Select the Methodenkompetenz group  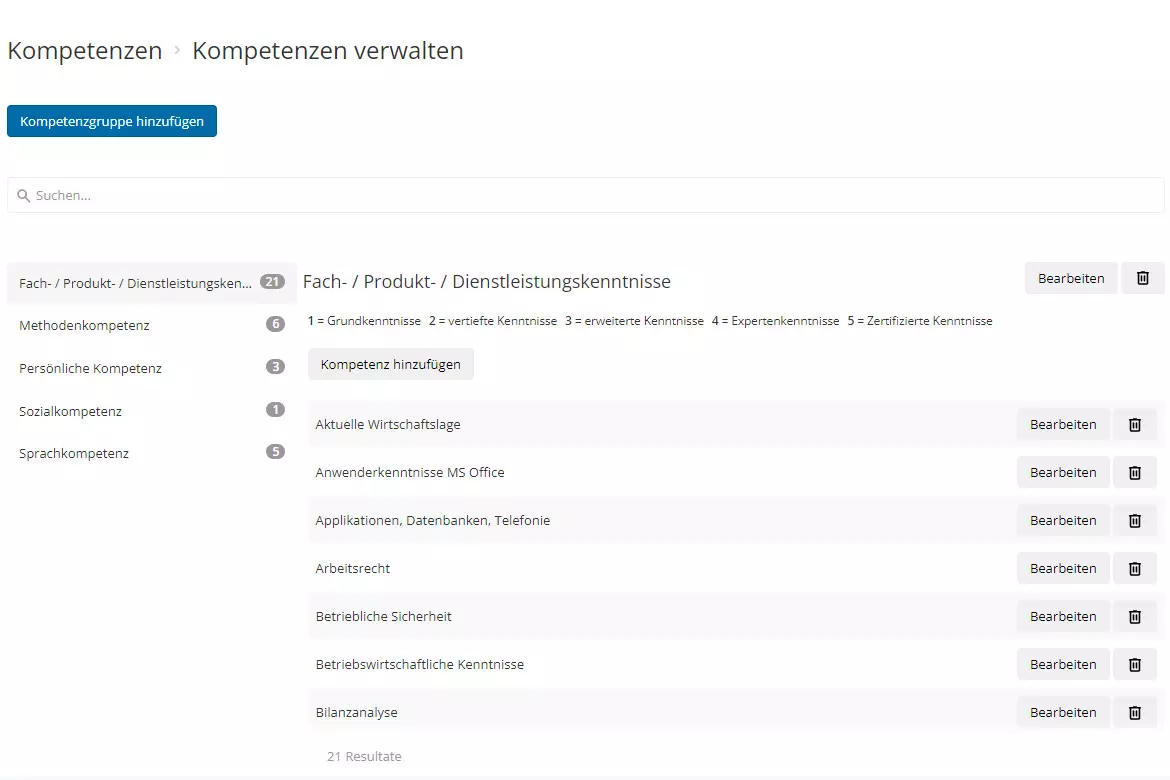(x=84, y=325)
